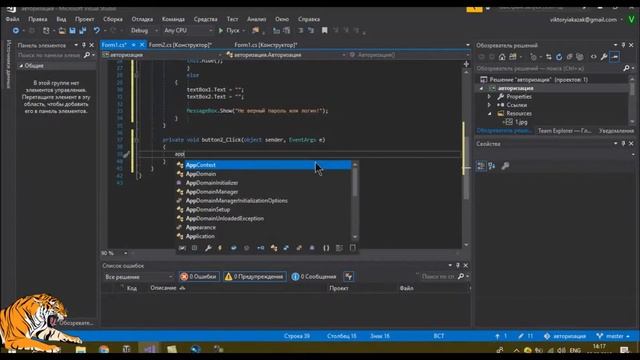
Task: Expand the Properties node in the tree
Action: tap(489, 97)
